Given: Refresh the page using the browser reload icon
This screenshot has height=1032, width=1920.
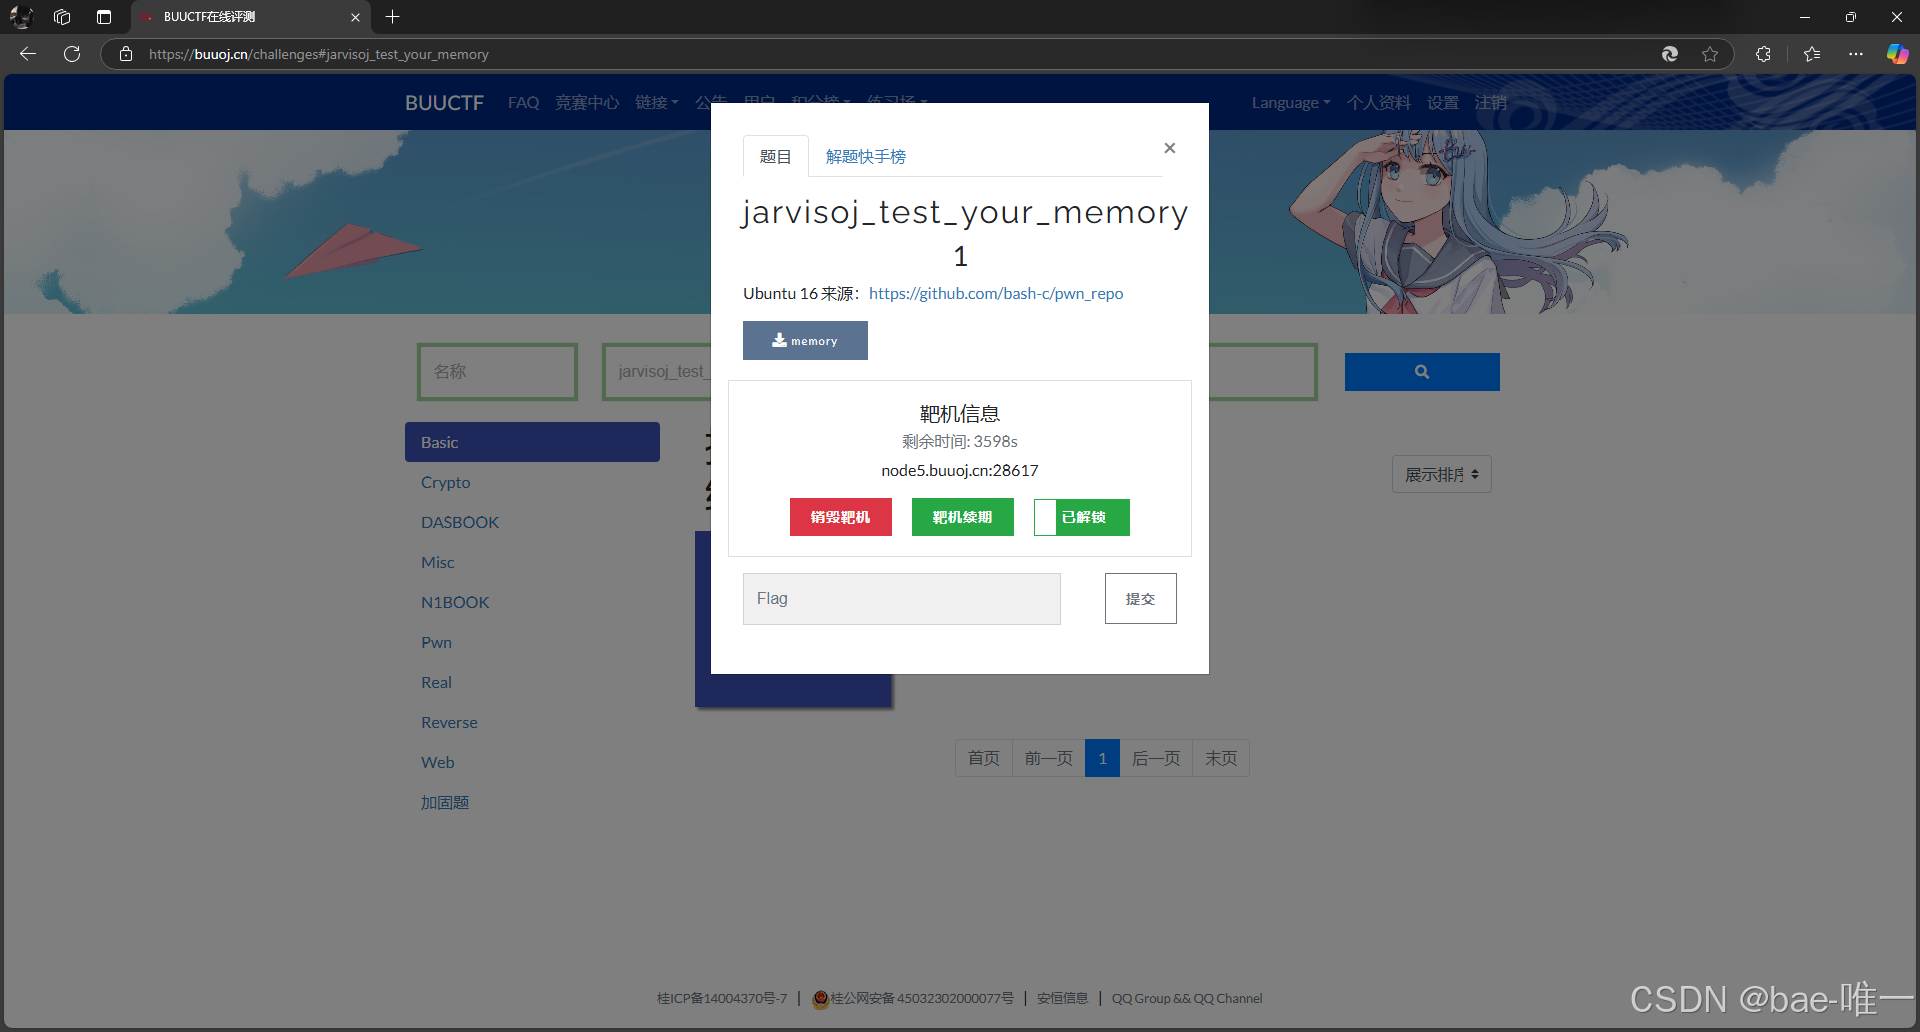Looking at the screenshot, I should point(71,54).
